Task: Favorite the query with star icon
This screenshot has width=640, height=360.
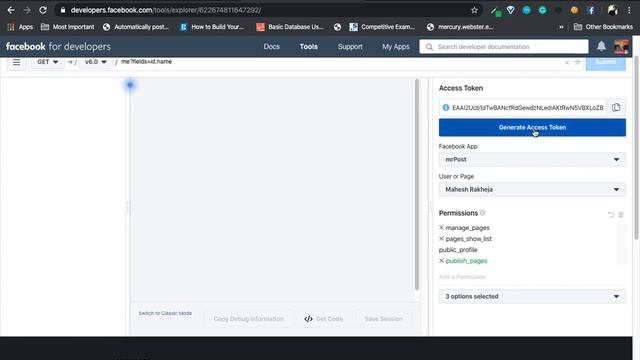Action: 577,62
